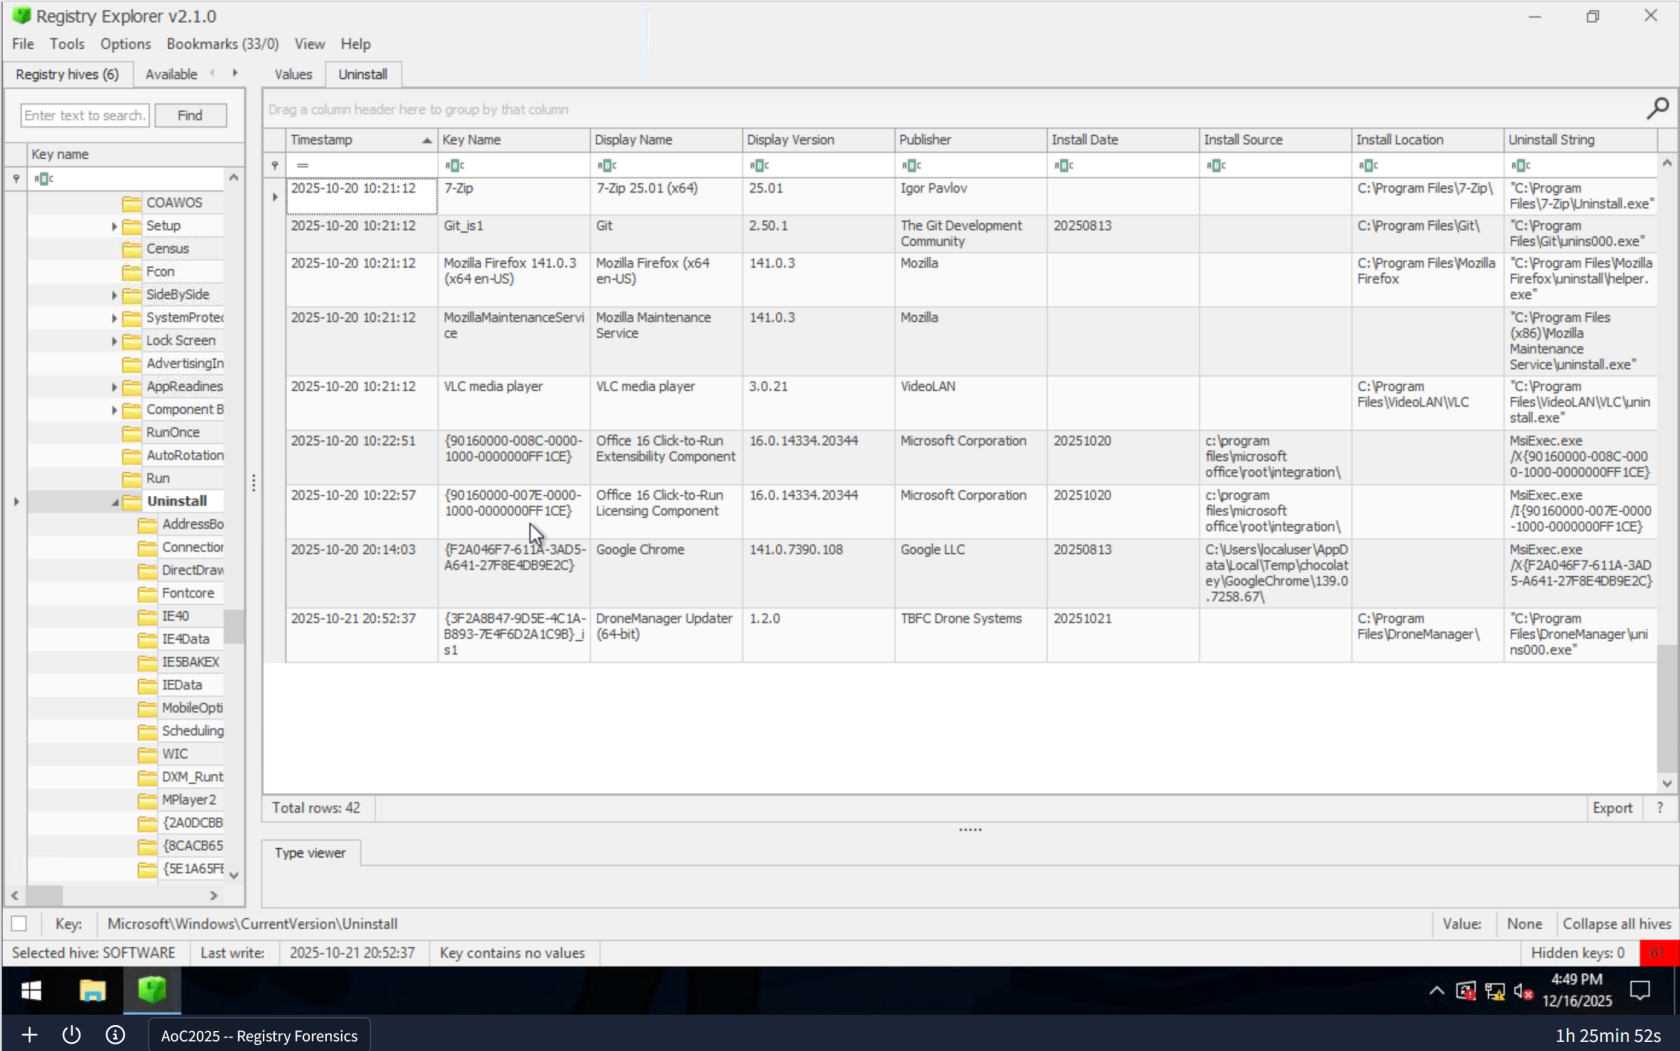Viewport: 1680px width, 1051px height.
Task: Open the Key Name column filter icon
Action: 454,165
